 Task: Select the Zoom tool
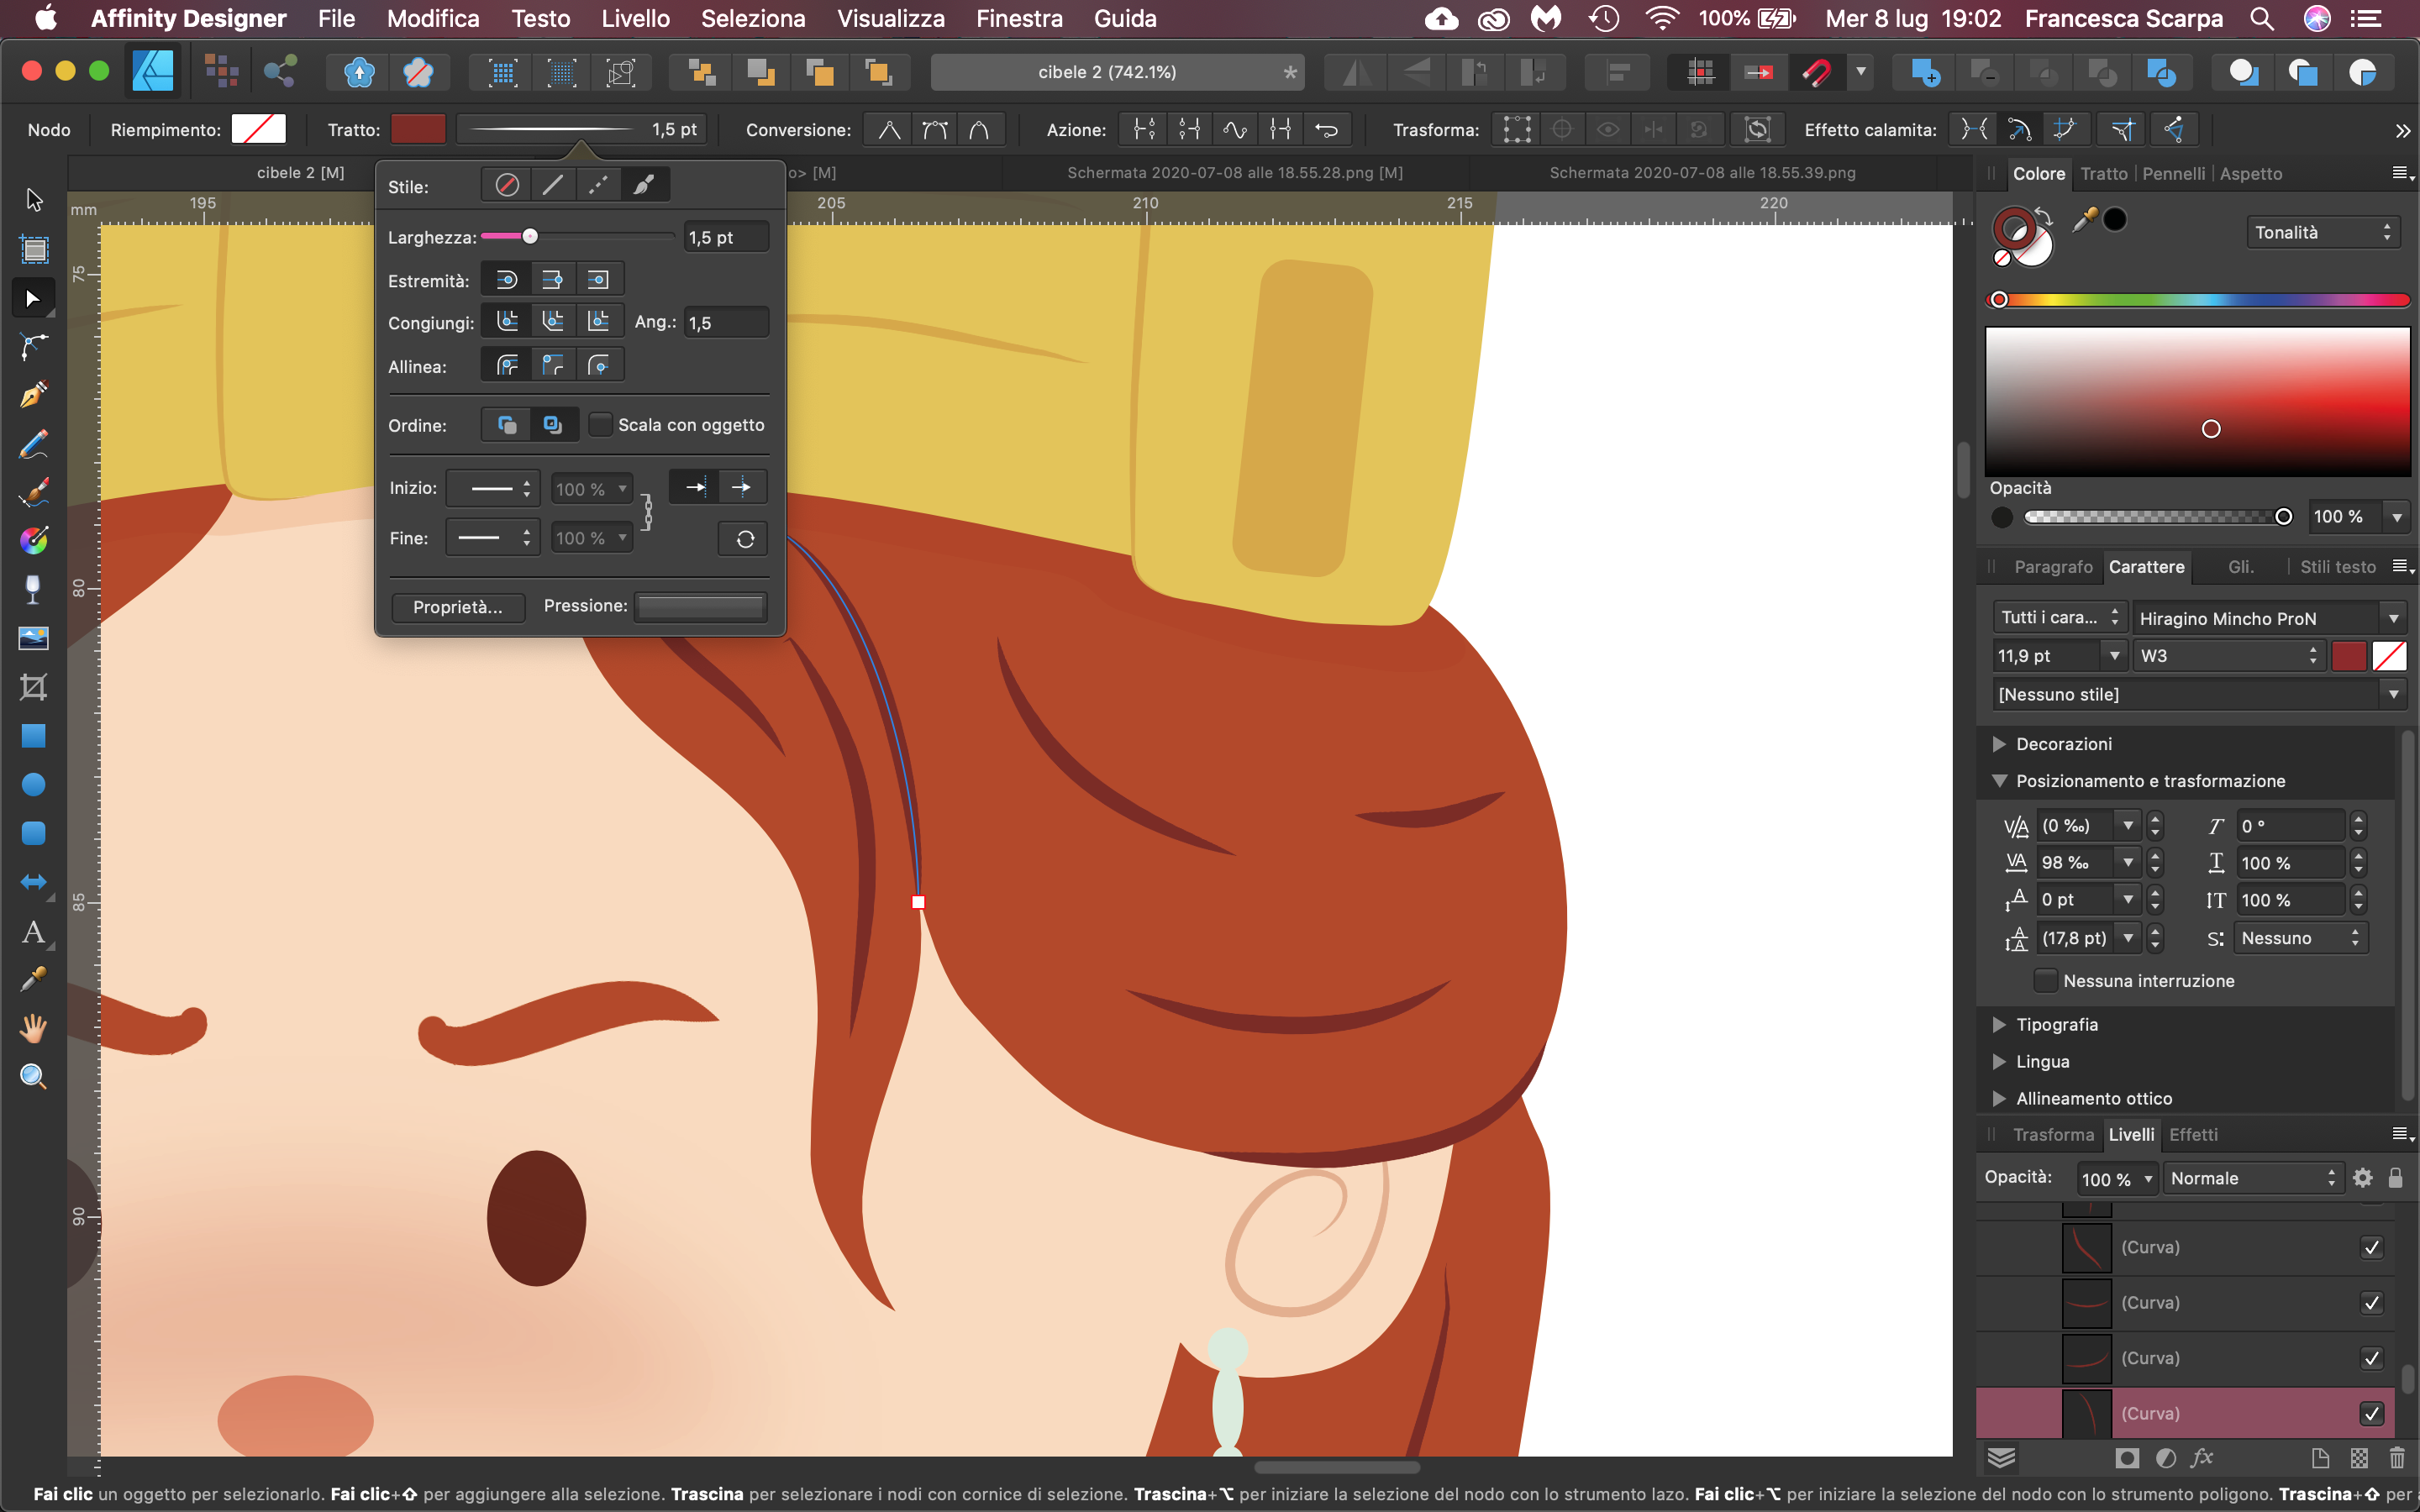tap(33, 1077)
